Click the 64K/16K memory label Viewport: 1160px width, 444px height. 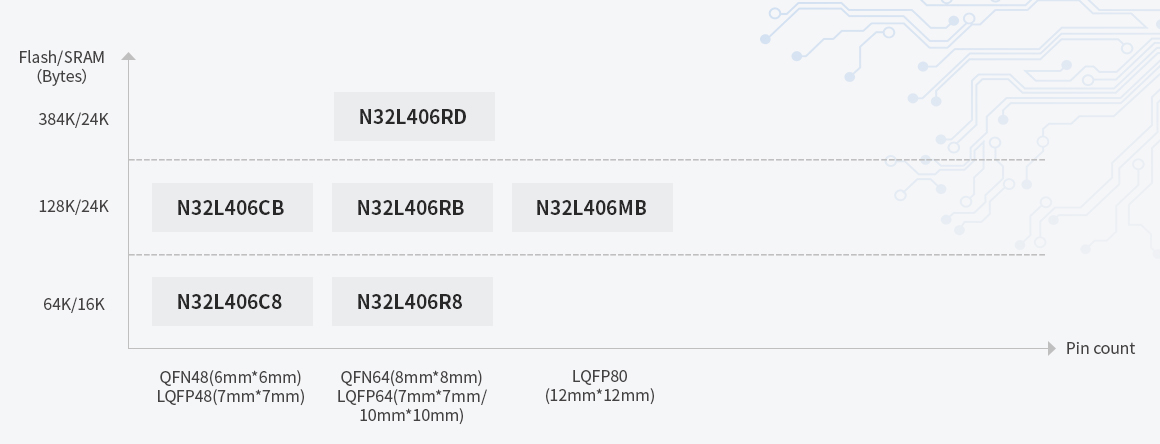[x=74, y=304]
